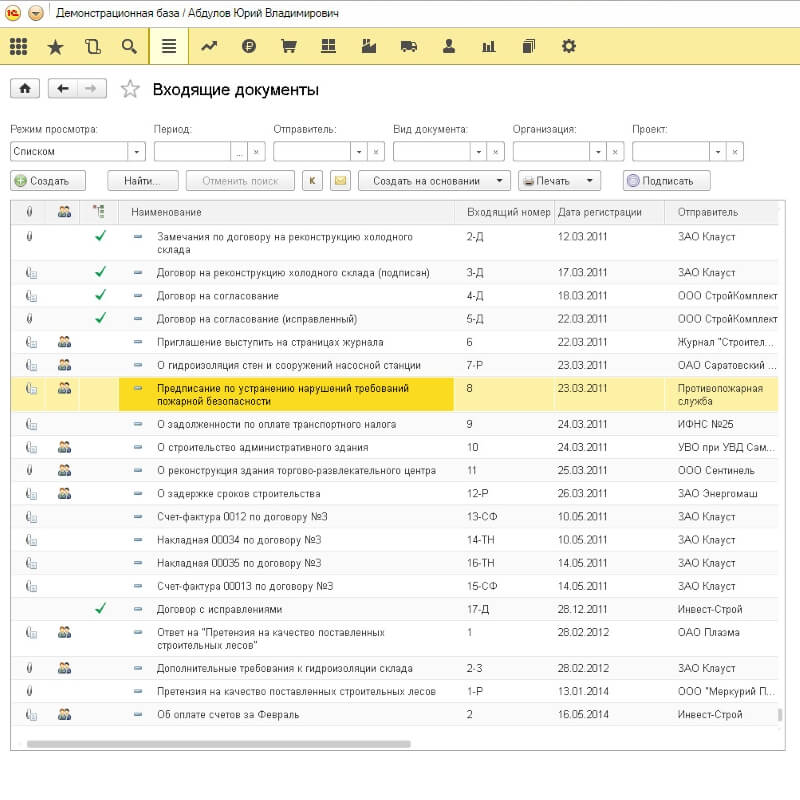The height and width of the screenshot is (800, 800).
Task: Click in the Период input field
Action: coord(192,152)
